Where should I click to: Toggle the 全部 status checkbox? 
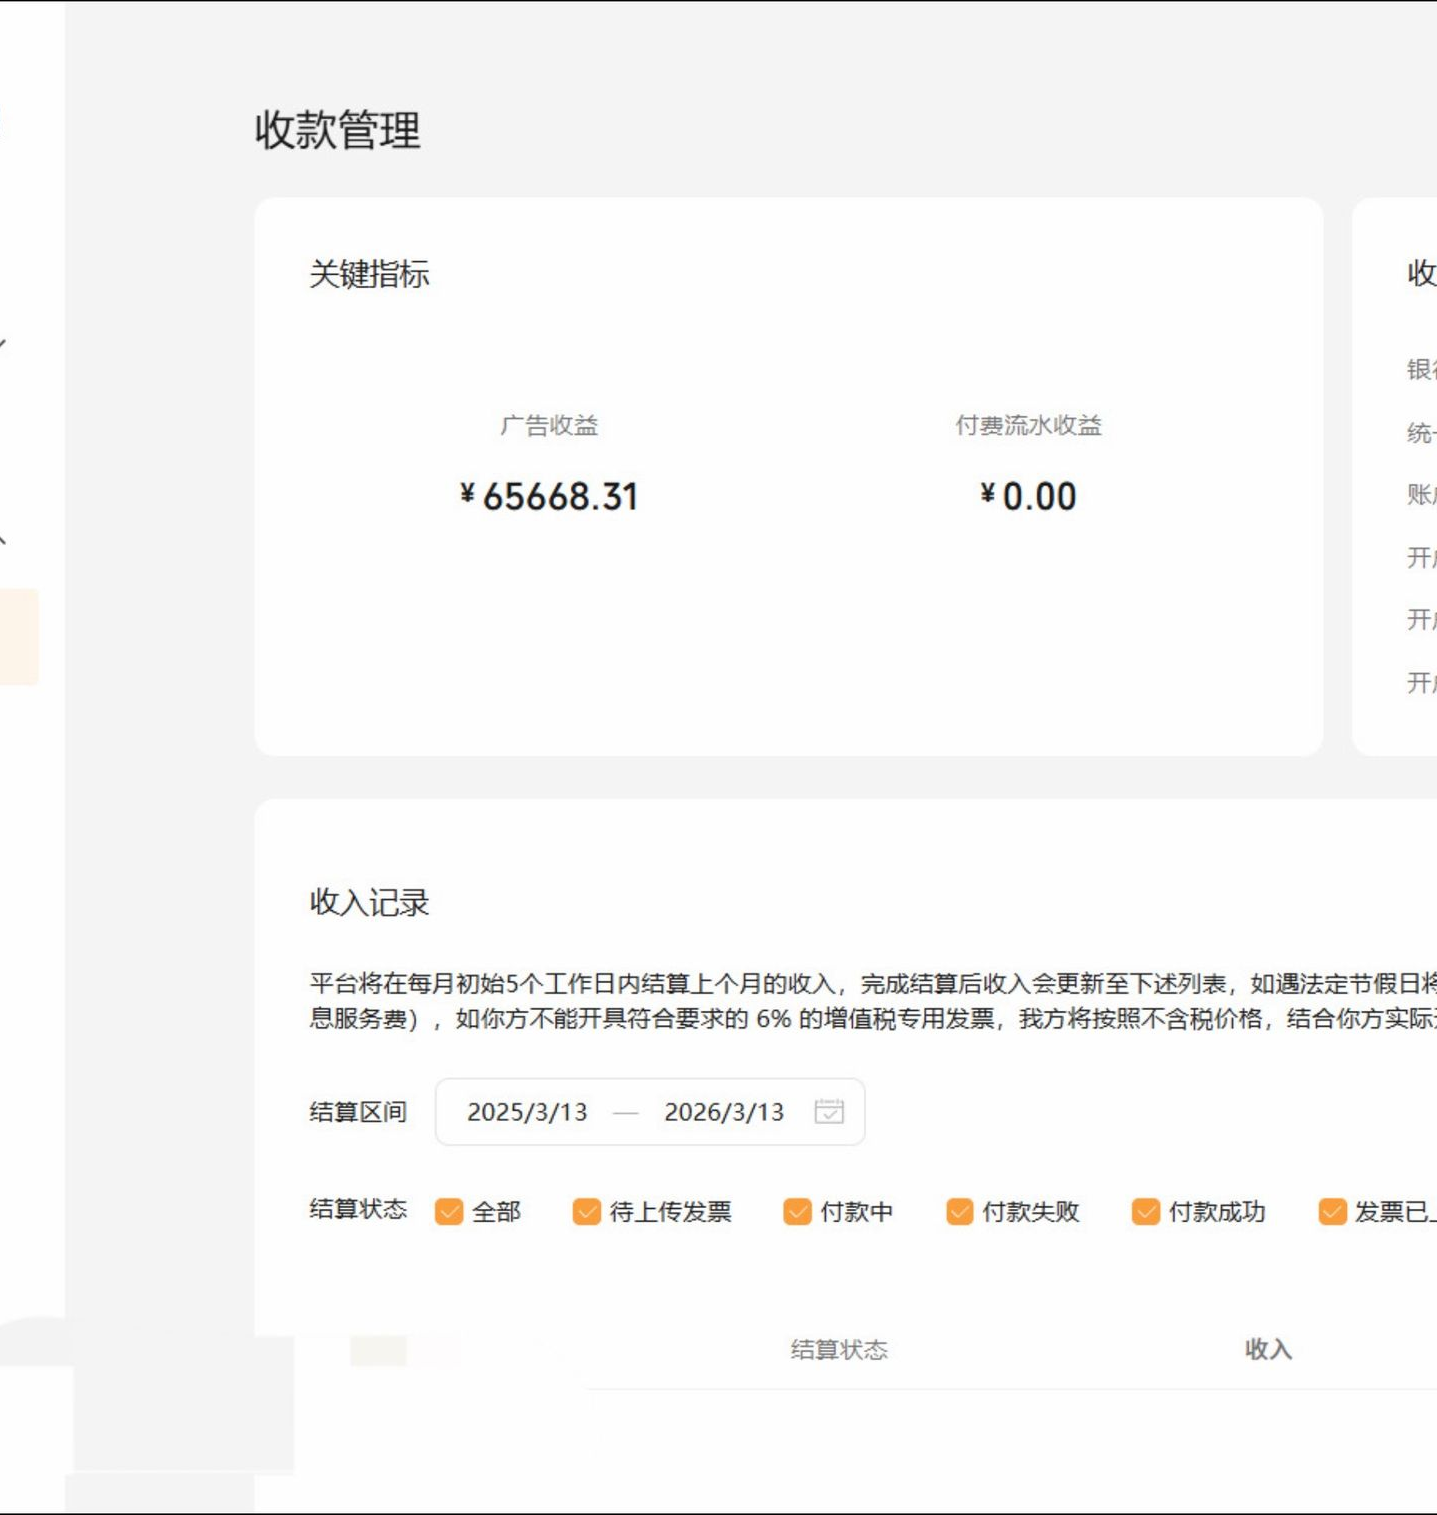(449, 1211)
